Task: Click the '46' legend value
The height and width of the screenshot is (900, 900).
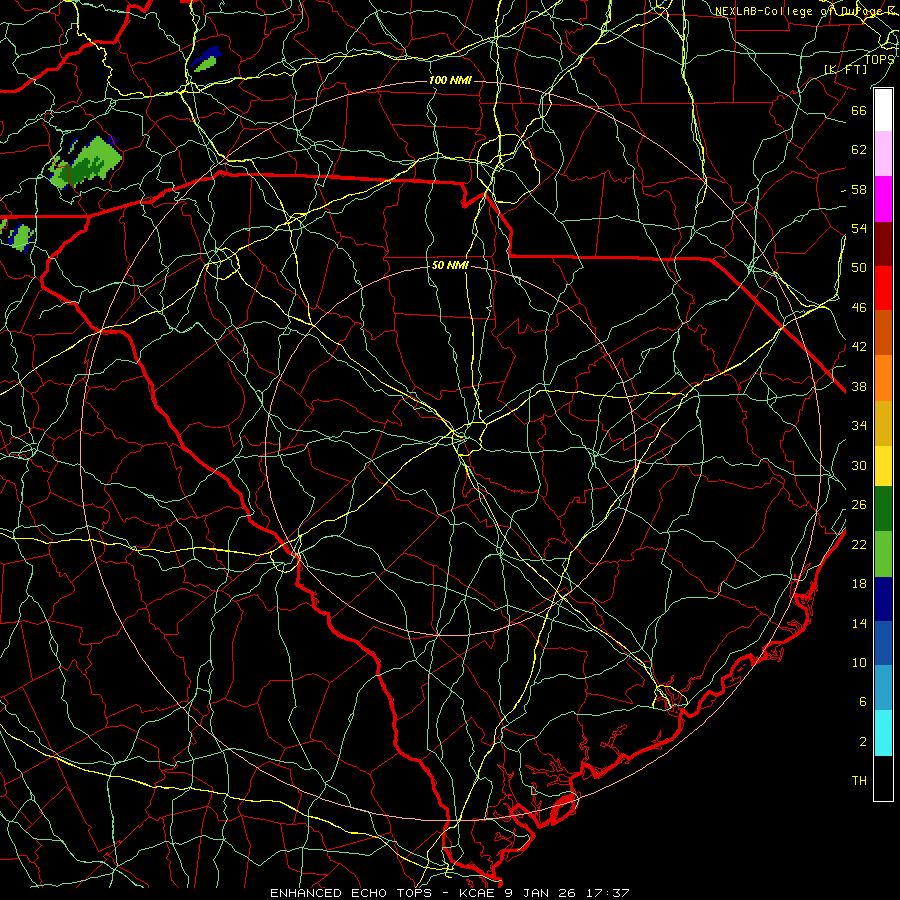Action: click(x=859, y=308)
